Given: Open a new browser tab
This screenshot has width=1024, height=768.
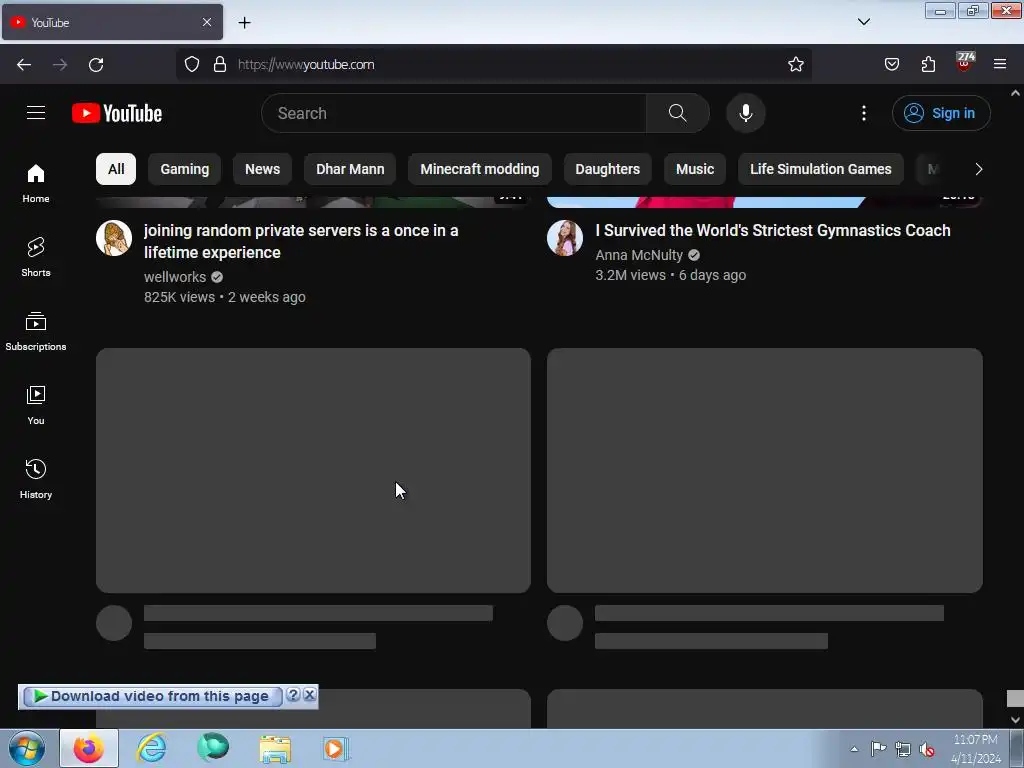Looking at the screenshot, I should [x=244, y=23].
